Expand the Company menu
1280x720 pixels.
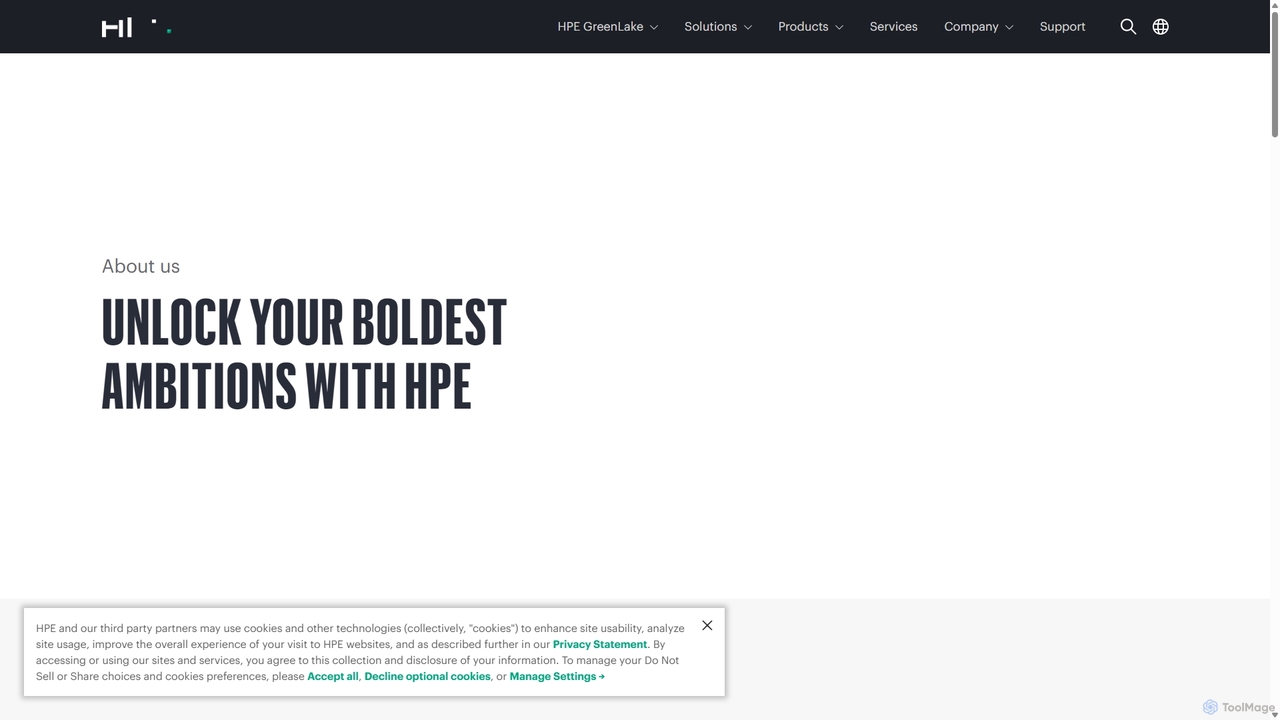click(x=979, y=27)
